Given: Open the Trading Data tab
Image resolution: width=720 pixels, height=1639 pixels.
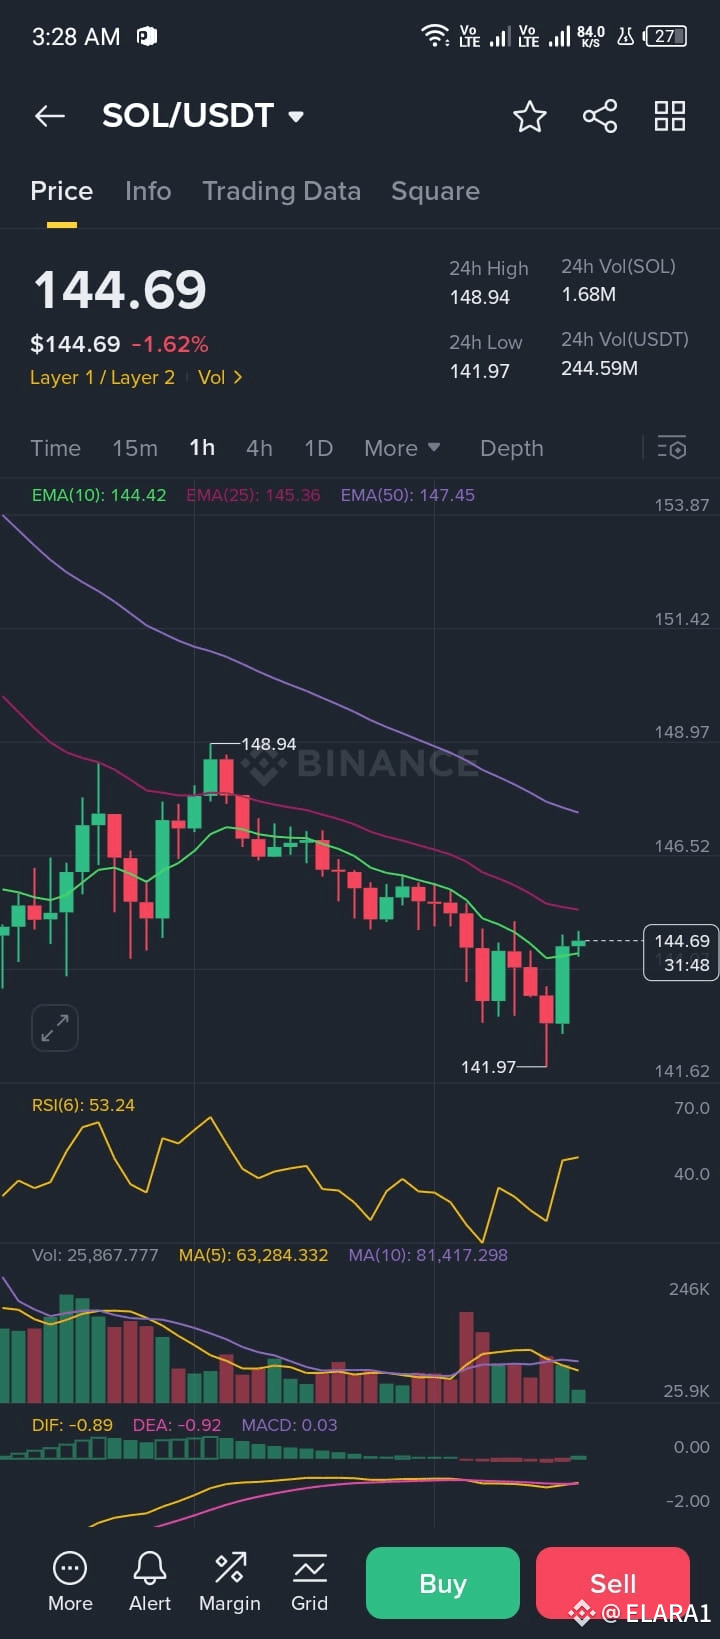Looking at the screenshot, I should pyautogui.click(x=281, y=191).
